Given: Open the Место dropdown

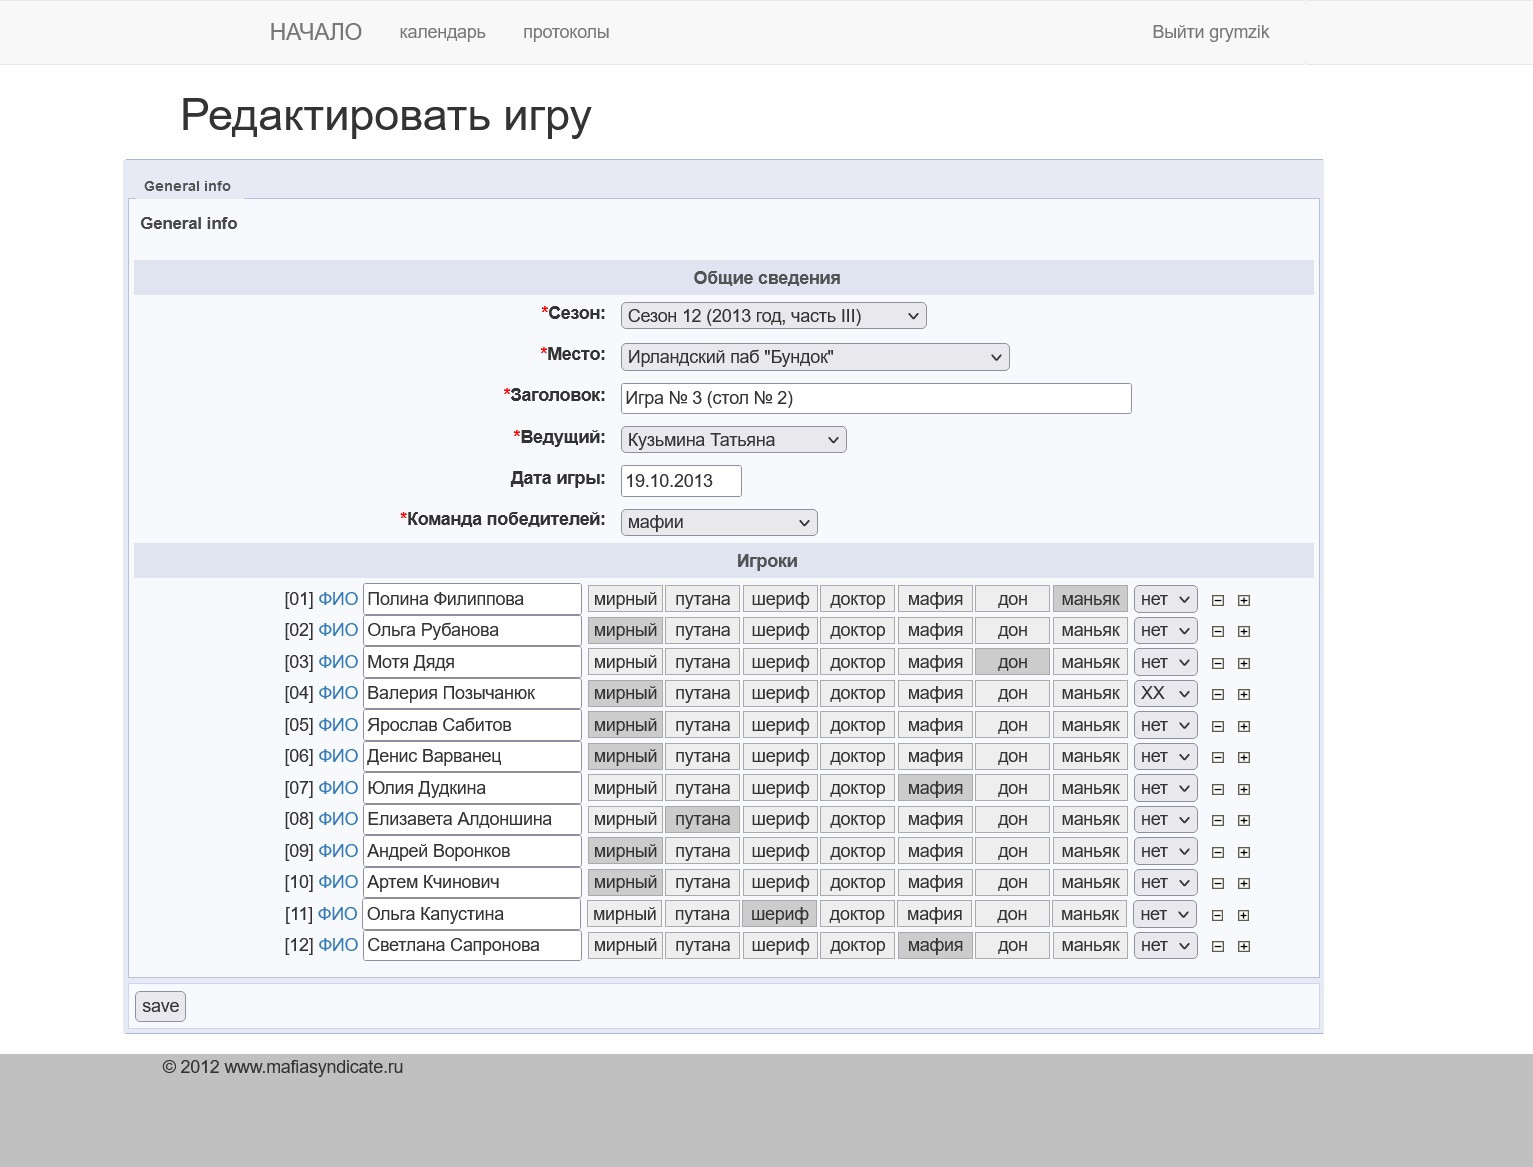Looking at the screenshot, I should point(815,357).
